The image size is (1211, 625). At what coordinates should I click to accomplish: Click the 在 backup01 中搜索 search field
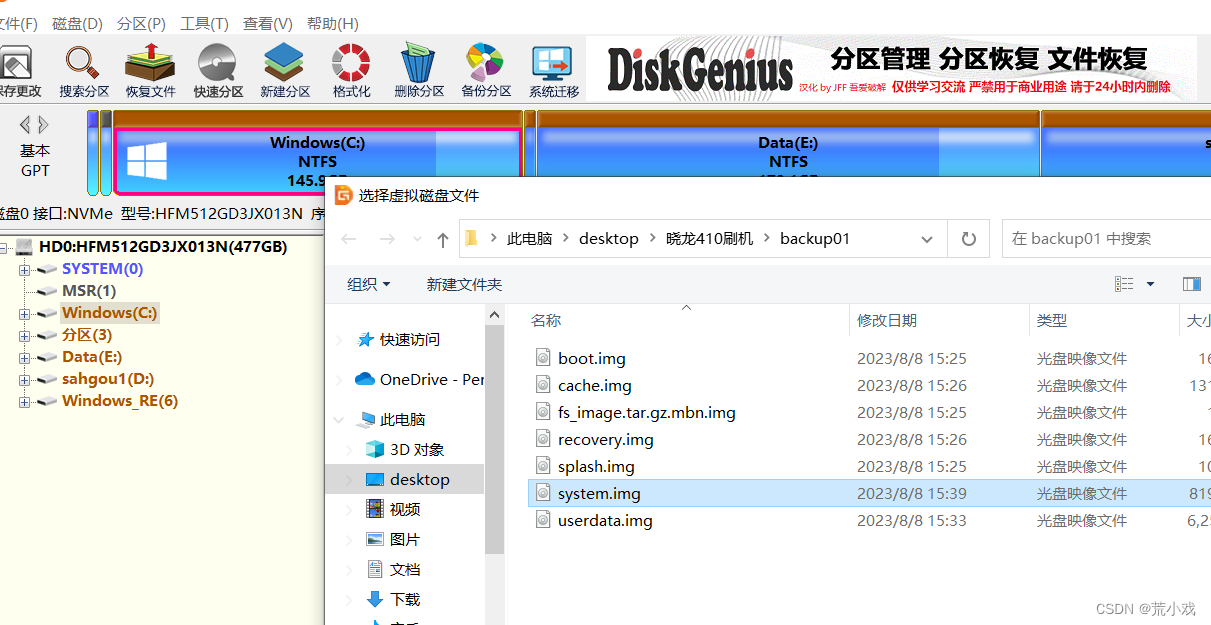(x=1105, y=239)
